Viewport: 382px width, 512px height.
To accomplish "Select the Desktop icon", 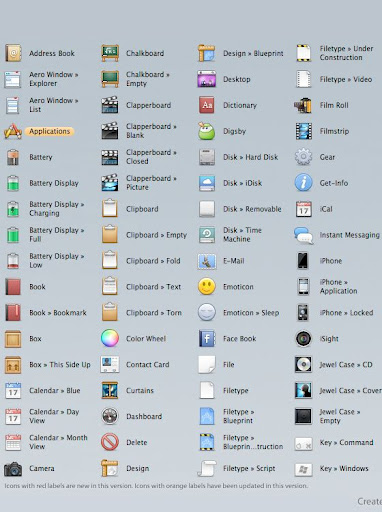I will point(207,79).
